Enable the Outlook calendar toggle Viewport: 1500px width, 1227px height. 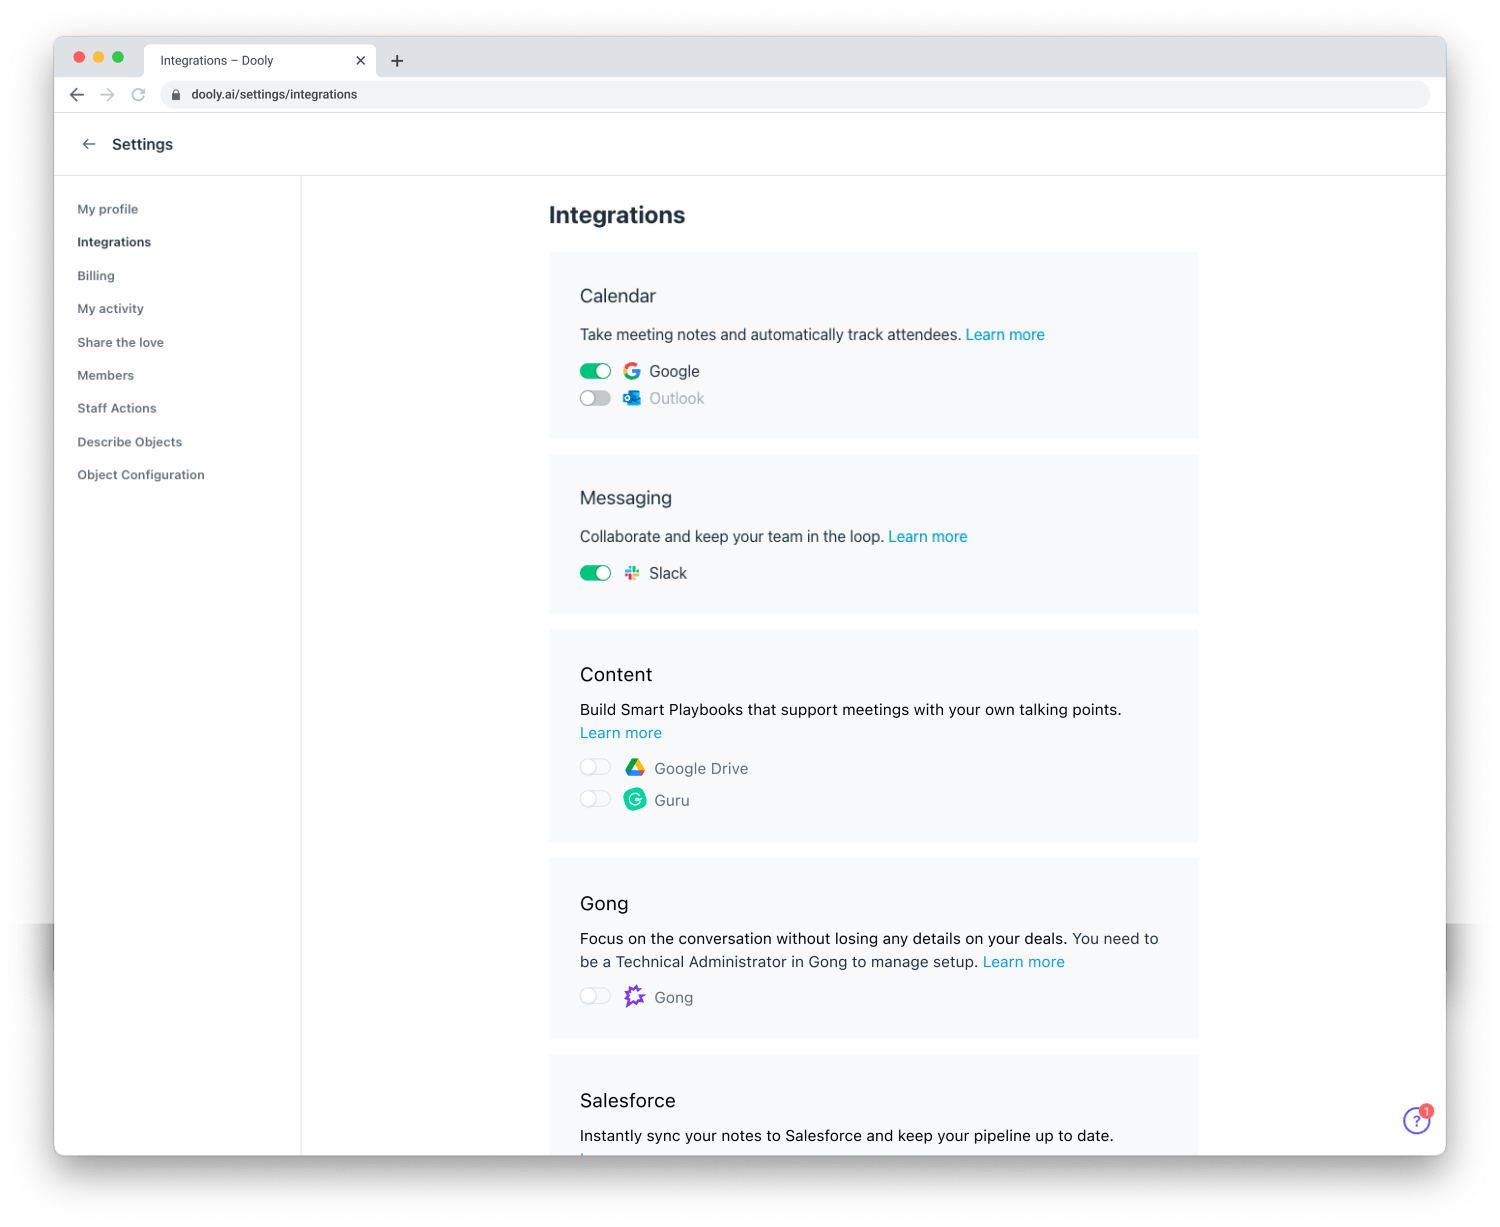click(x=595, y=398)
